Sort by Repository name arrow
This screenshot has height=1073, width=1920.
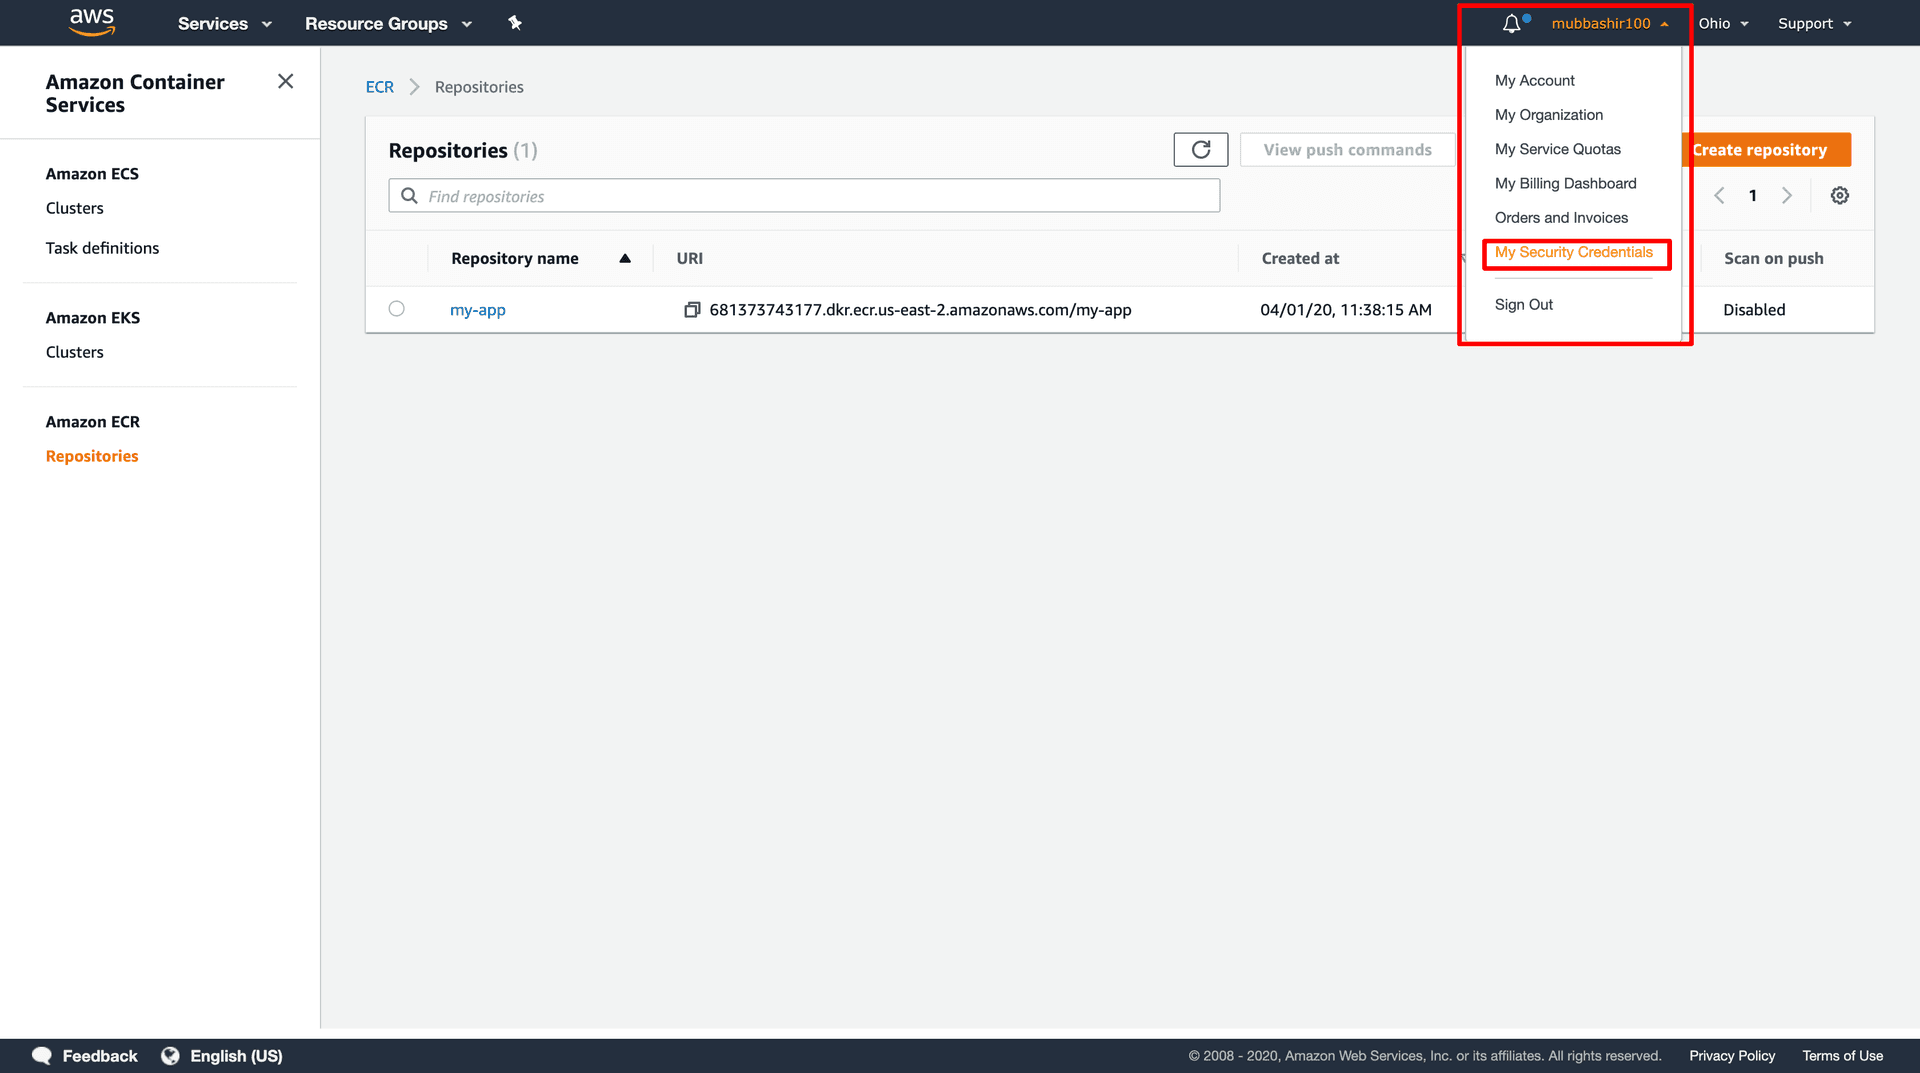pyautogui.click(x=625, y=258)
